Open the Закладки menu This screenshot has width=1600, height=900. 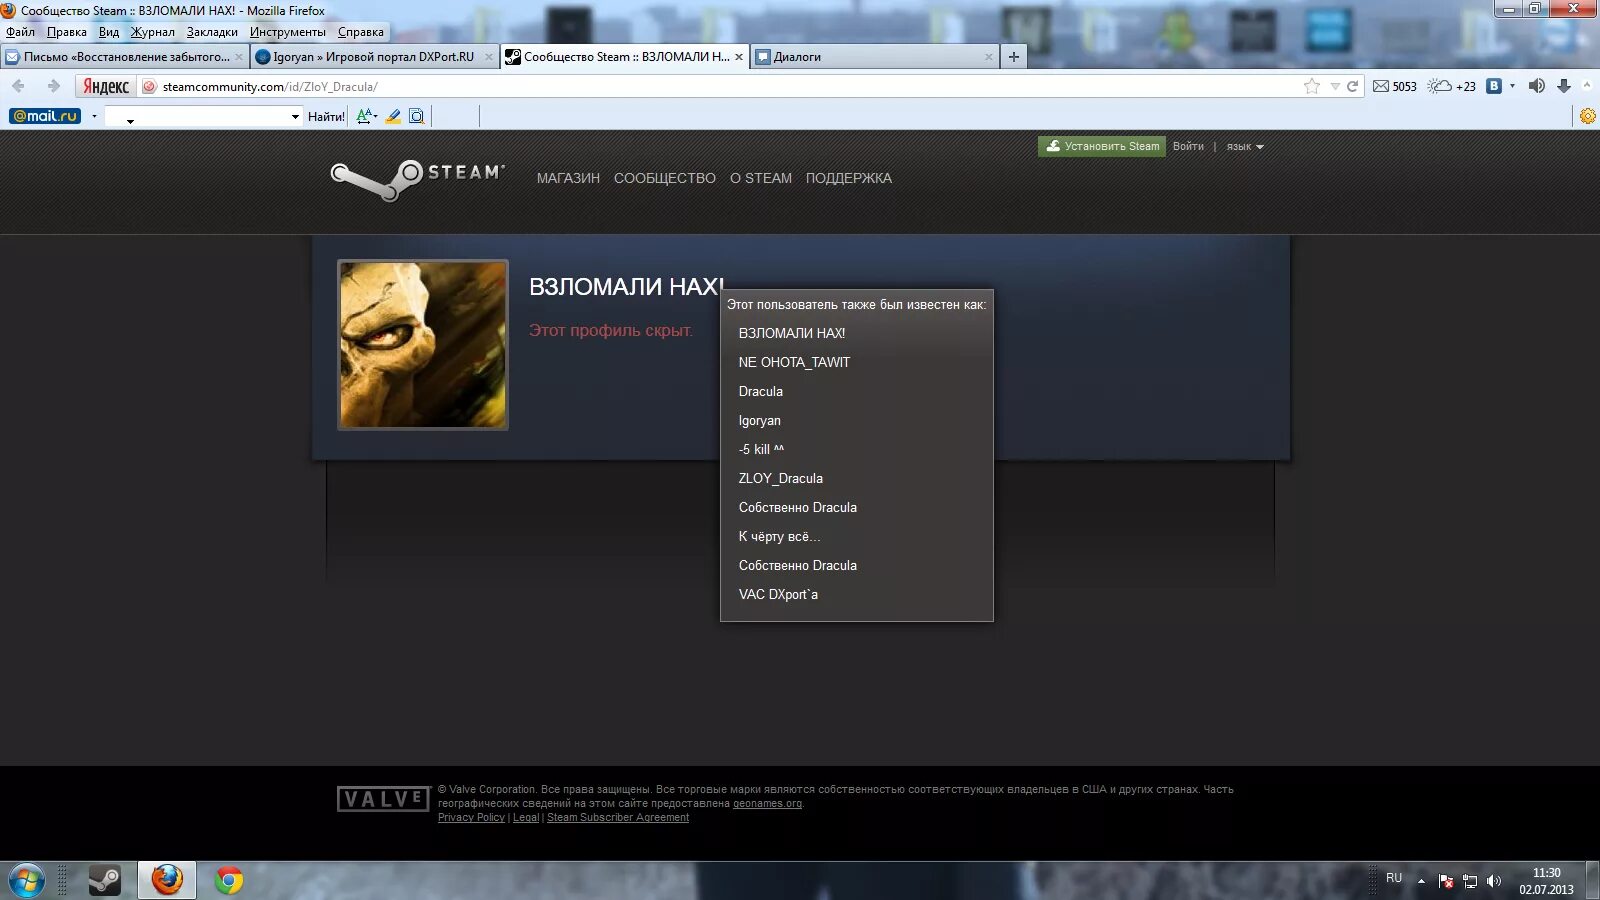point(212,32)
